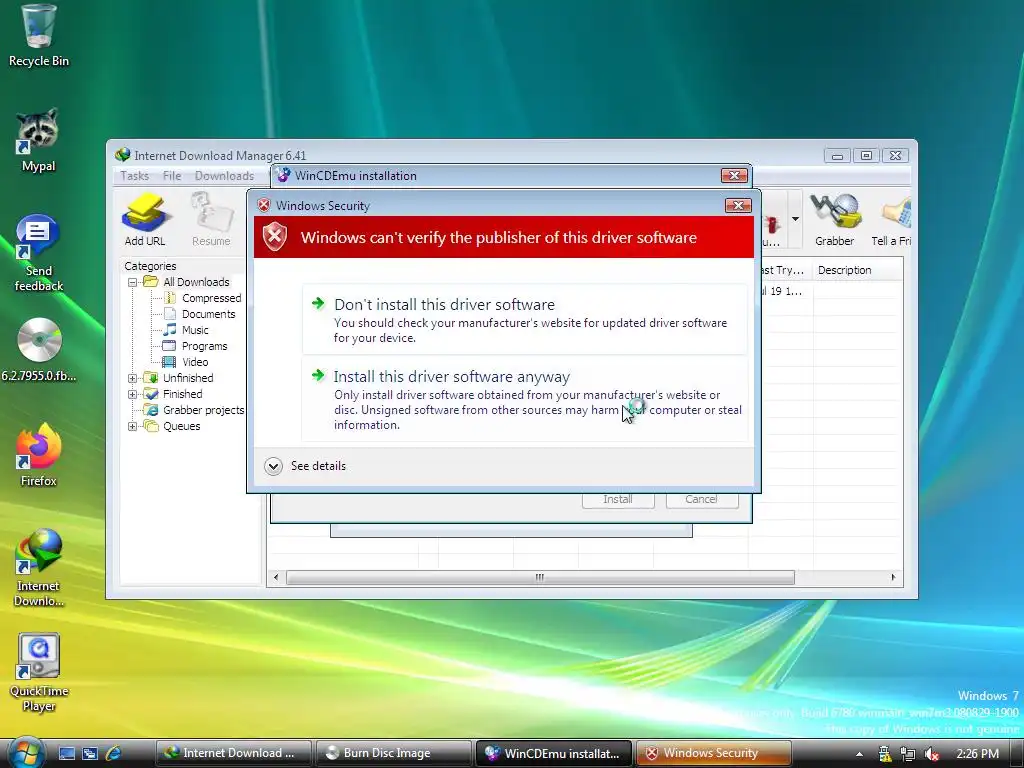Viewport: 1024px width, 768px height.
Task: Select the All Downloads folder label
Action: coord(196,282)
